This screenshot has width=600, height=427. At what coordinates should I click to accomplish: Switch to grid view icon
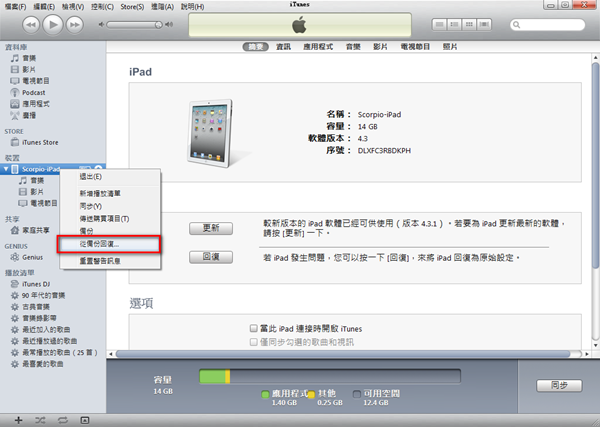[469, 24]
